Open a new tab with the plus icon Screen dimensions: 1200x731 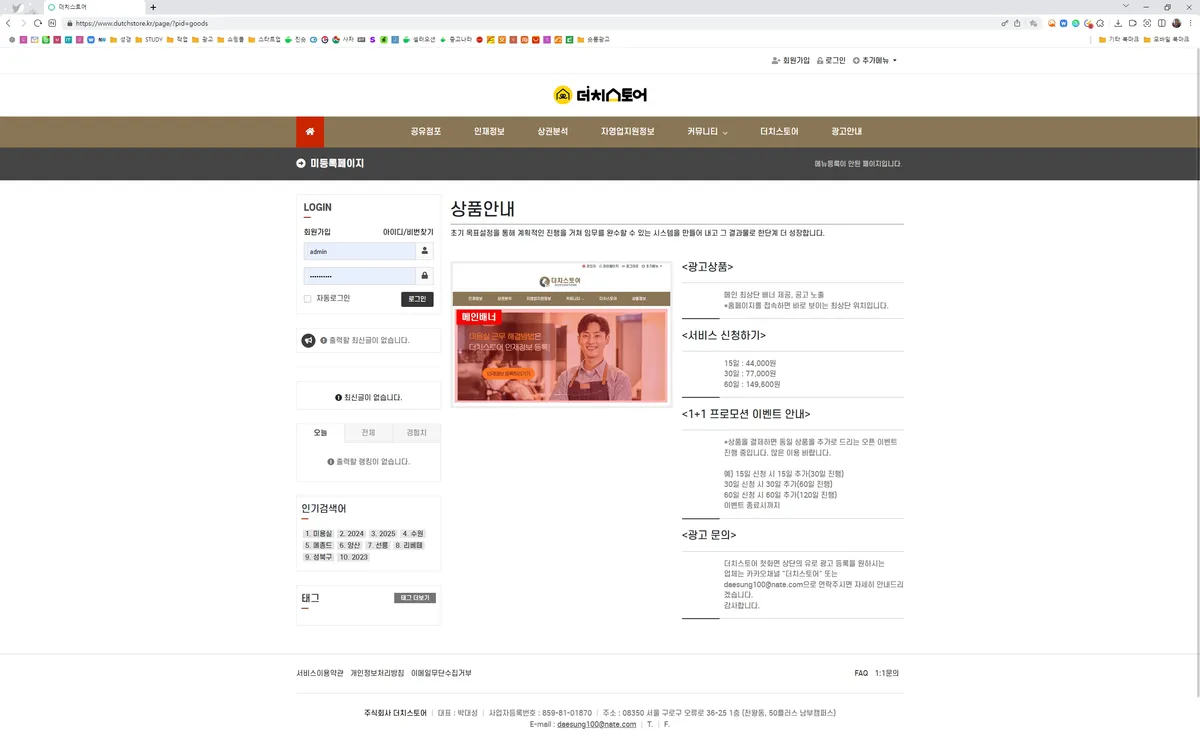click(153, 7)
